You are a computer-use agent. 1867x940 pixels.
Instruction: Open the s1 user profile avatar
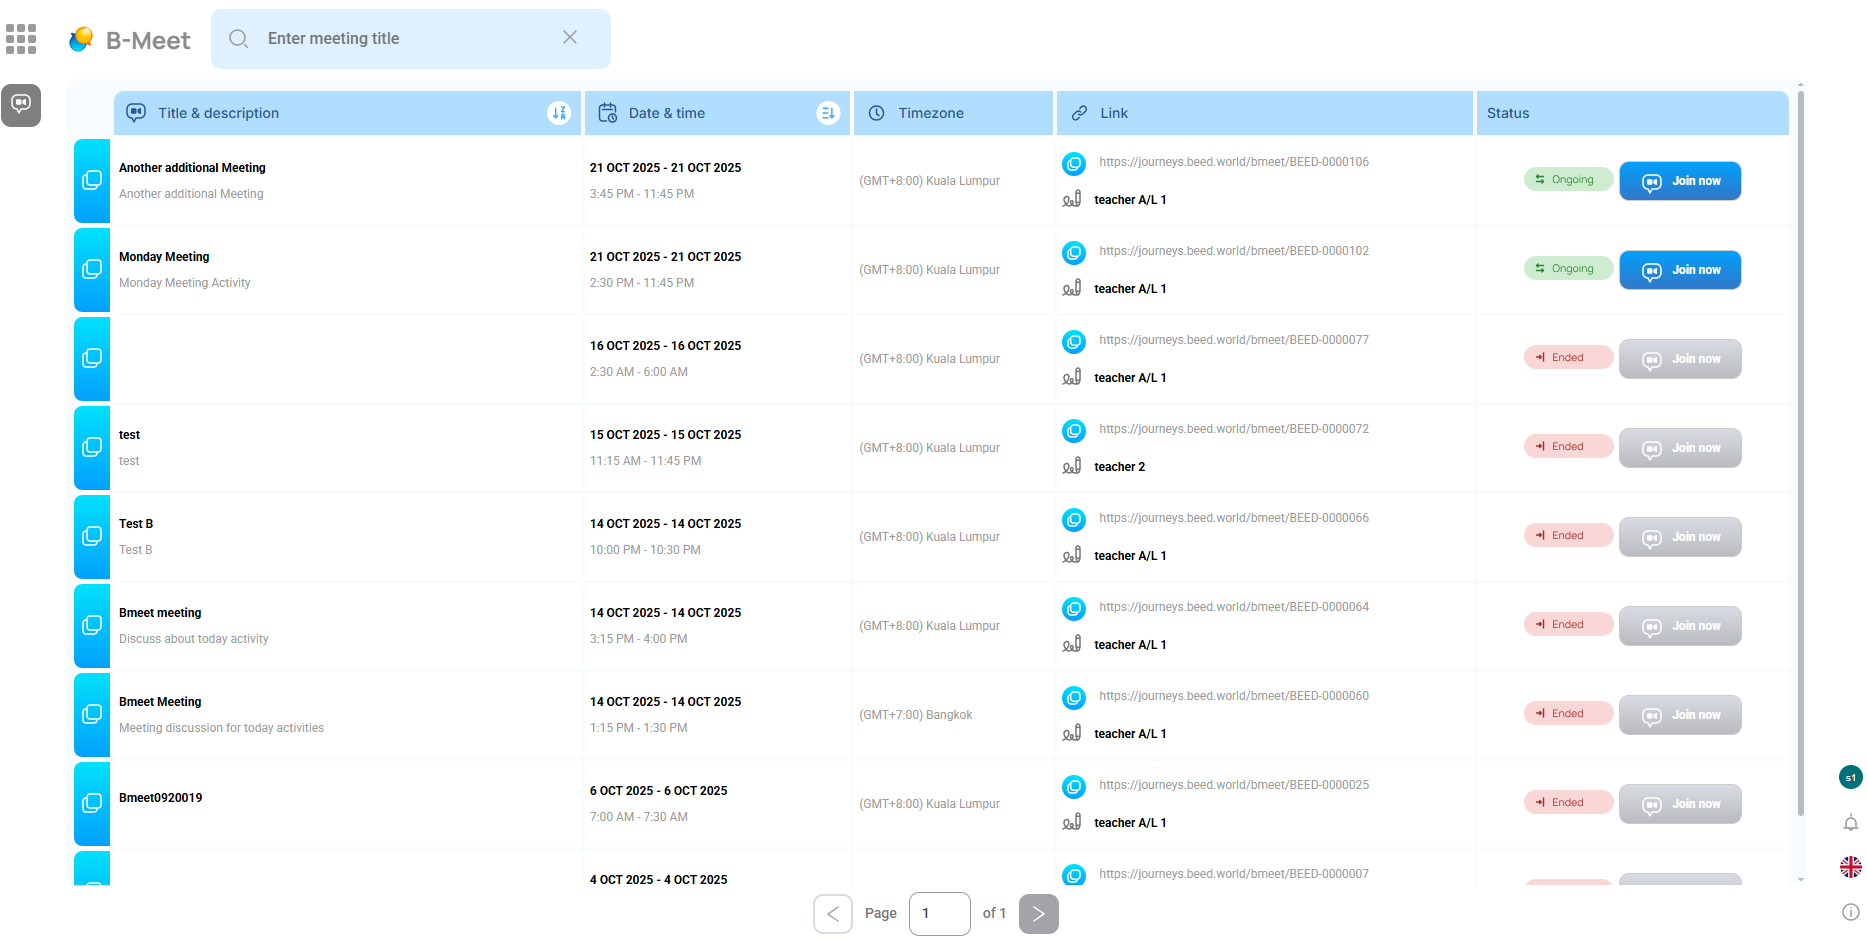(x=1851, y=778)
